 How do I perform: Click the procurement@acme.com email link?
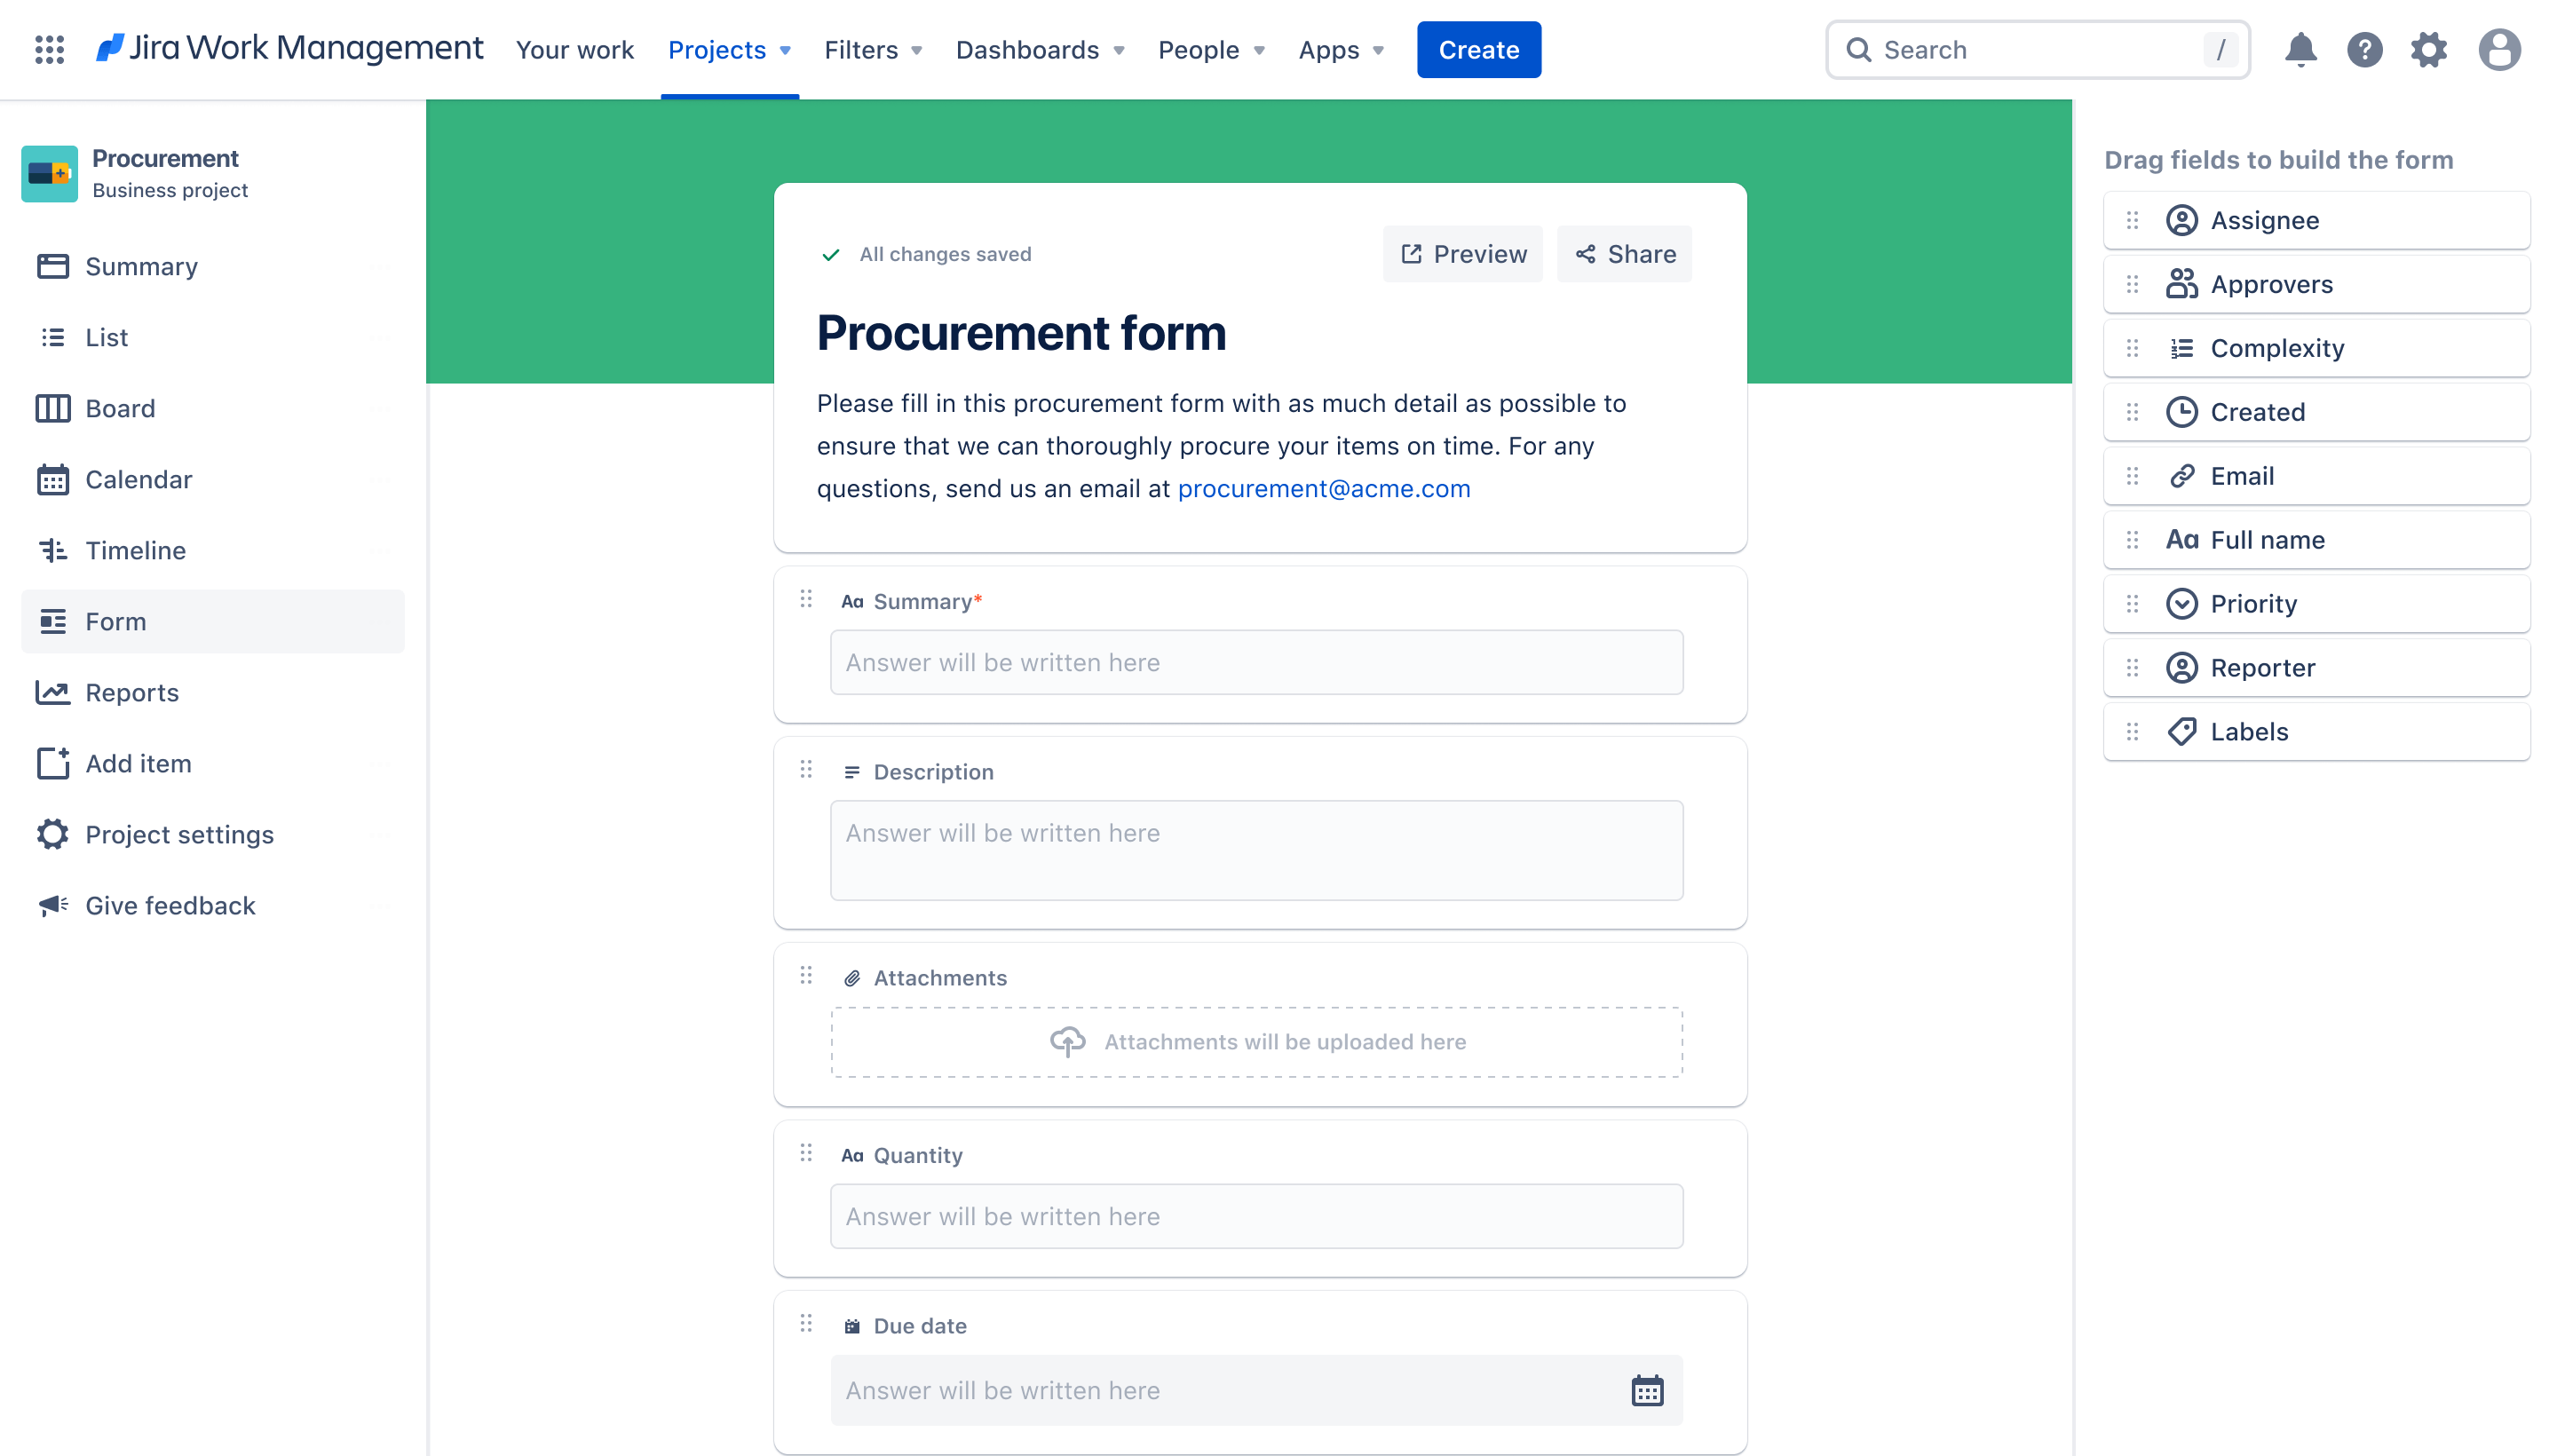(1322, 488)
